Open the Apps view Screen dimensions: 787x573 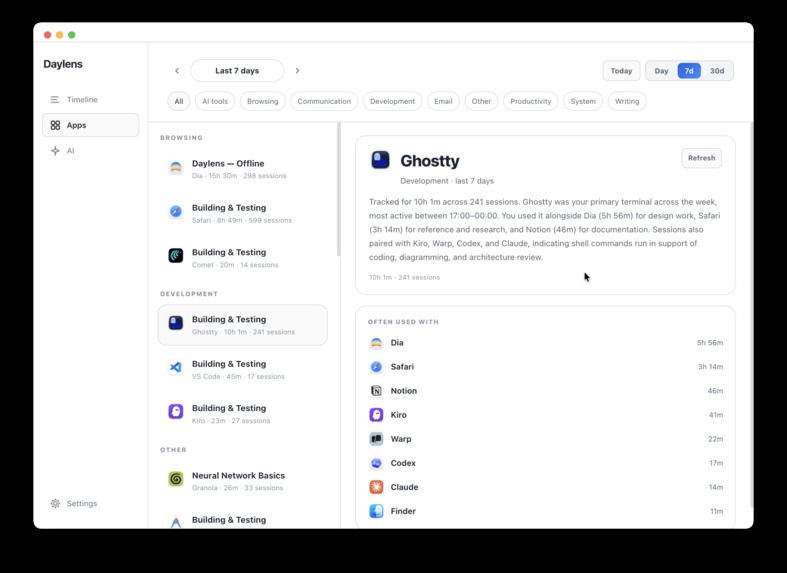[90, 125]
